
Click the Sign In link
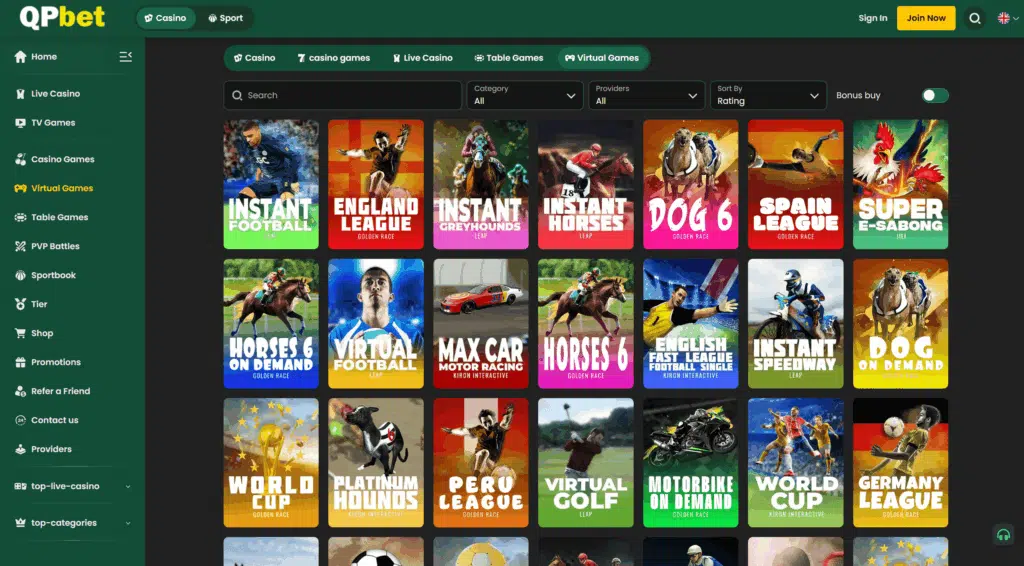(872, 18)
